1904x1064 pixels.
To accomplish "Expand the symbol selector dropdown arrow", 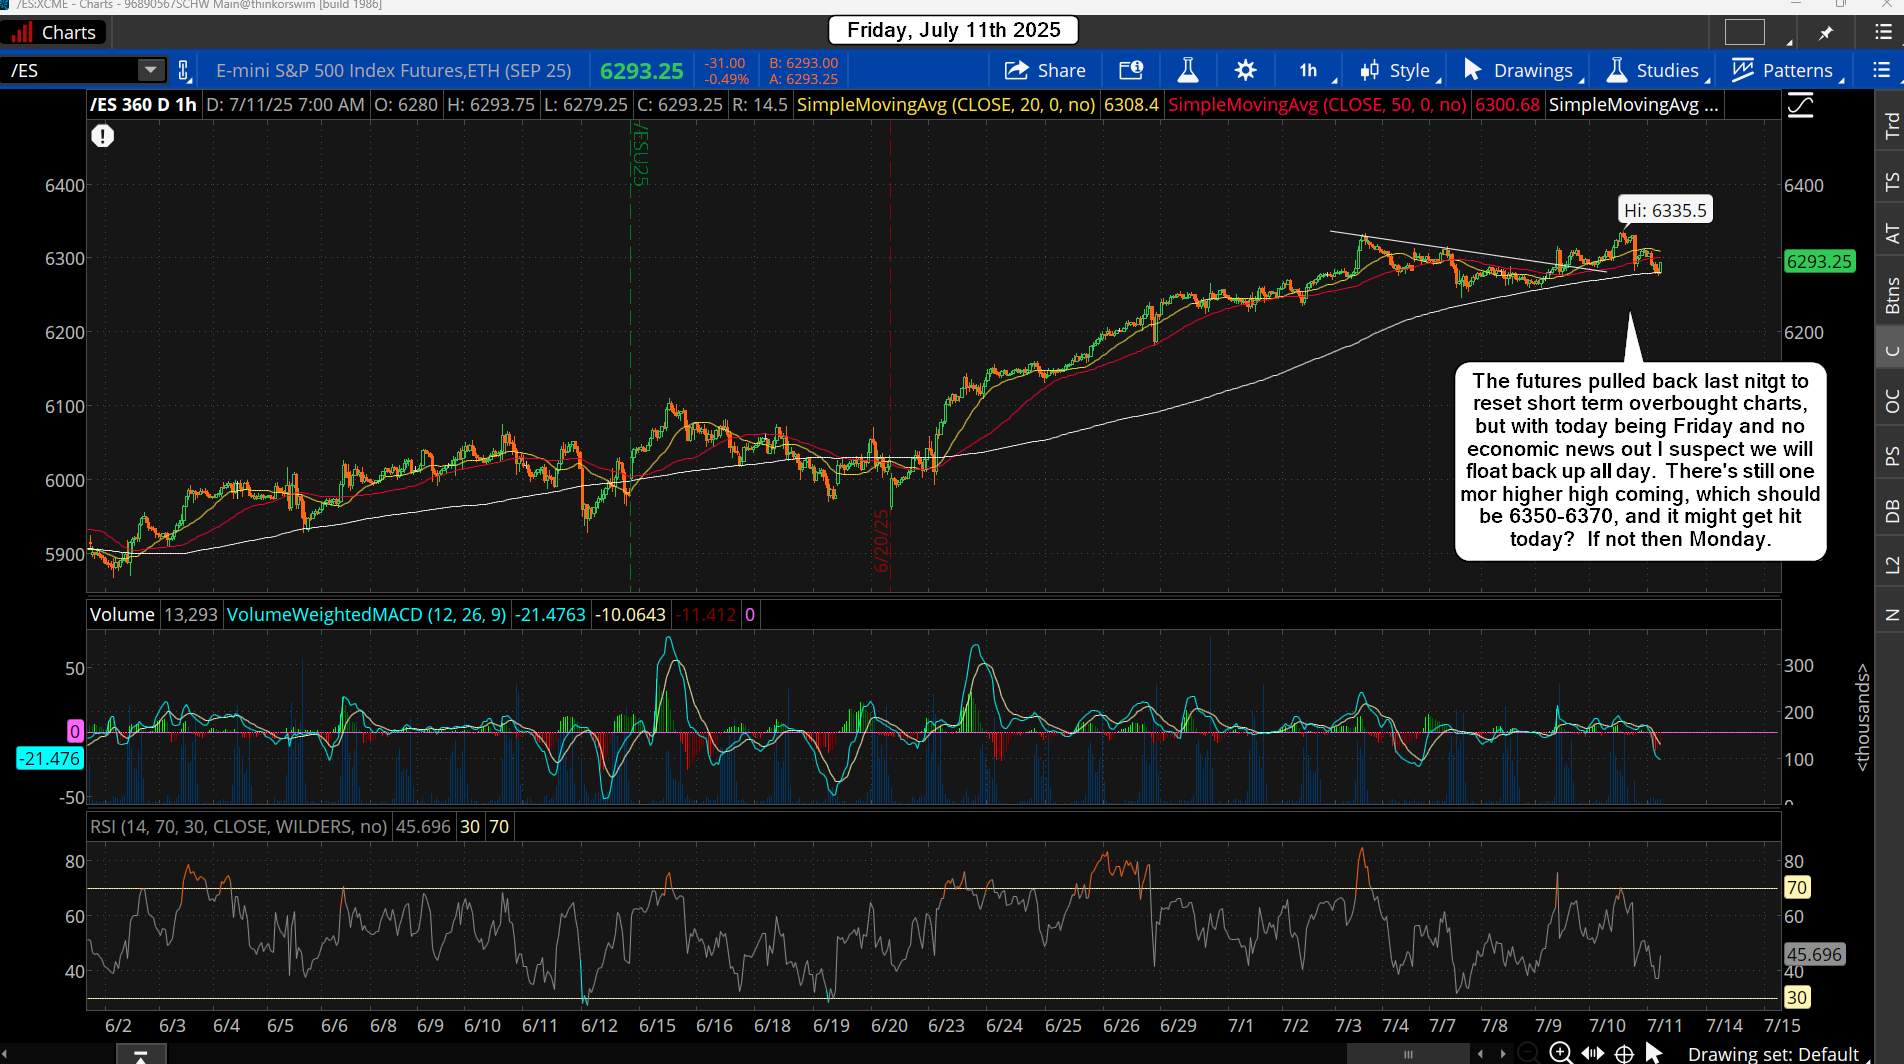I will (151, 70).
